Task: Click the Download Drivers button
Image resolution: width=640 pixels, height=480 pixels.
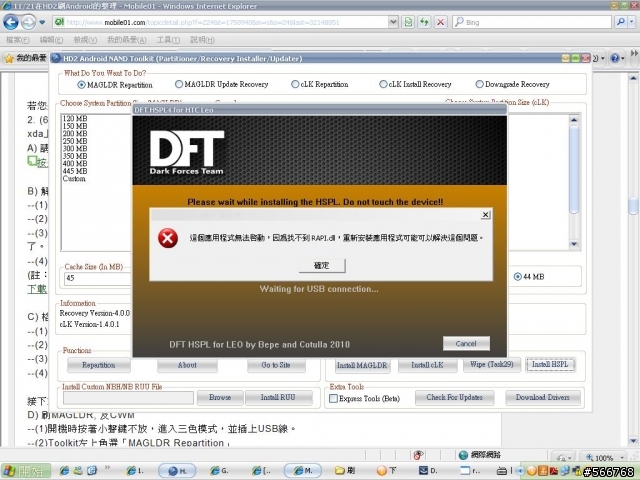Action: 543,398
